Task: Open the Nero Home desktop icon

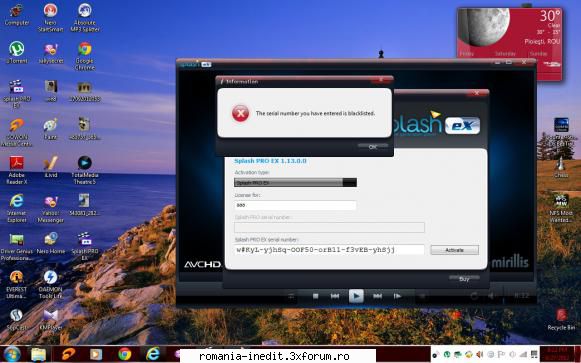Action: 50,243
